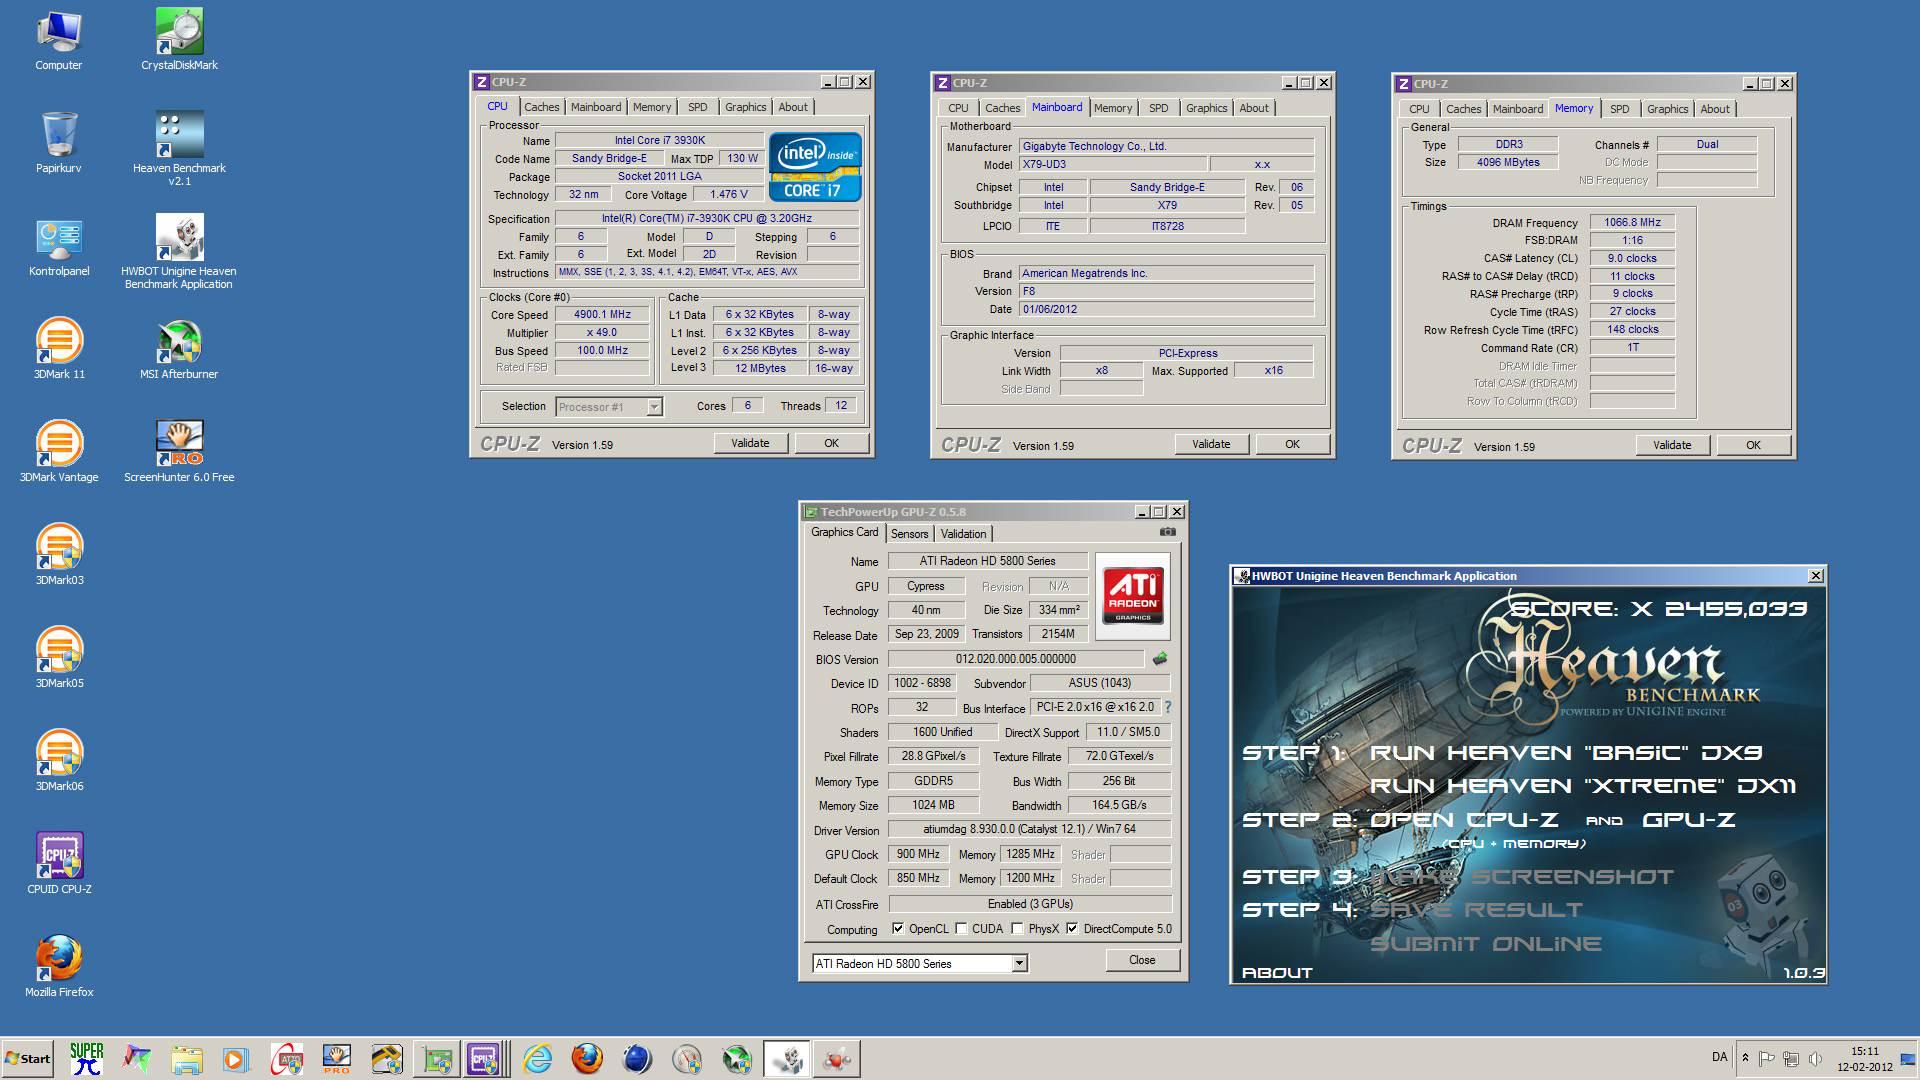Click Validate in the Memory CPU-Z window

pyautogui.click(x=1672, y=445)
